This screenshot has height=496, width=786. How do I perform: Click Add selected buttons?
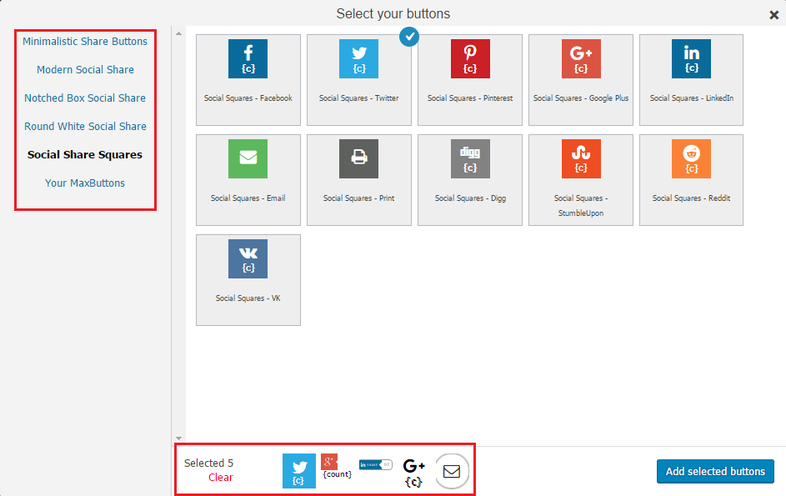pyautogui.click(x=715, y=471)
